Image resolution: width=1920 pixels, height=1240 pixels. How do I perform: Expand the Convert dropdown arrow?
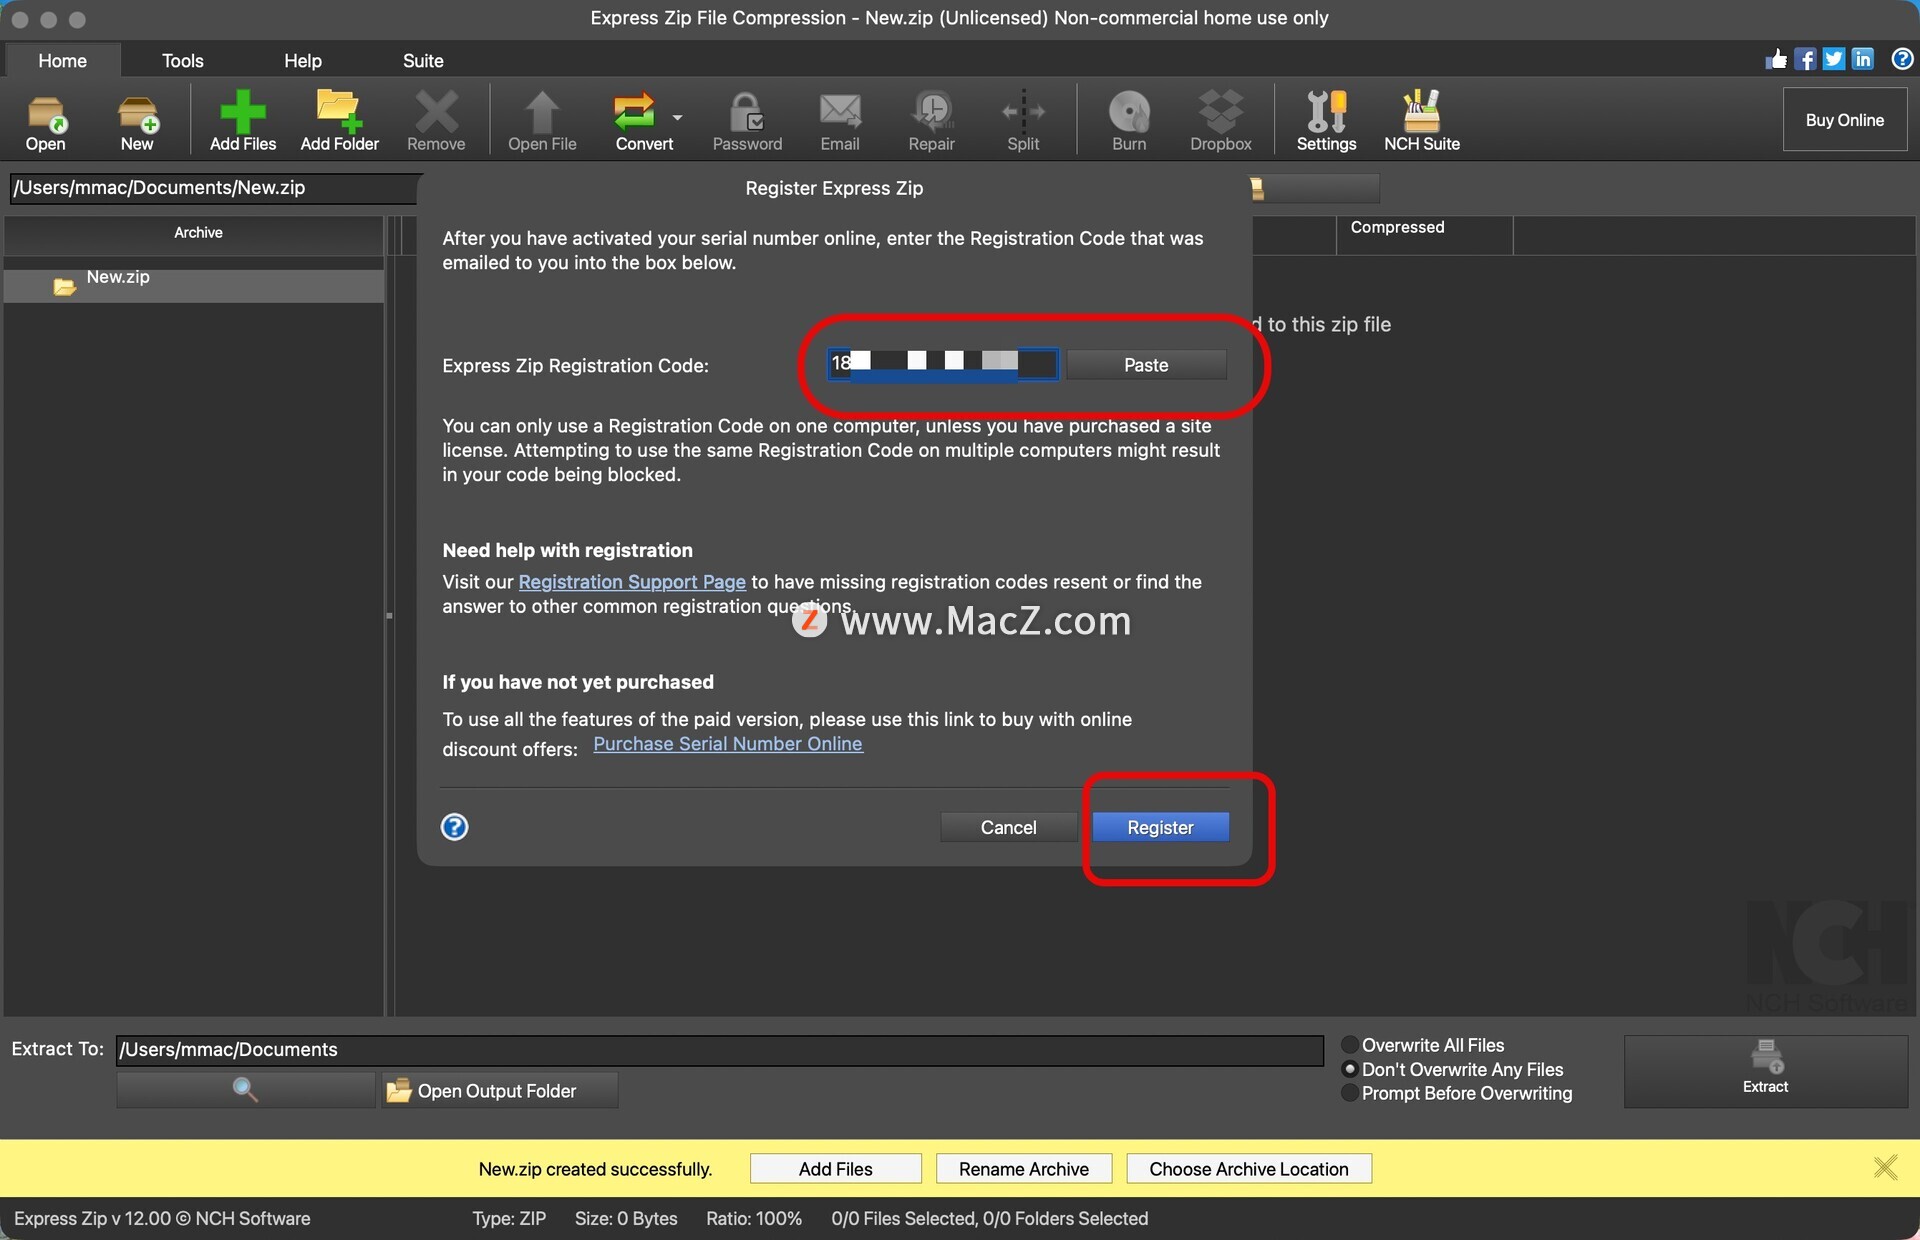click(678, 118)
